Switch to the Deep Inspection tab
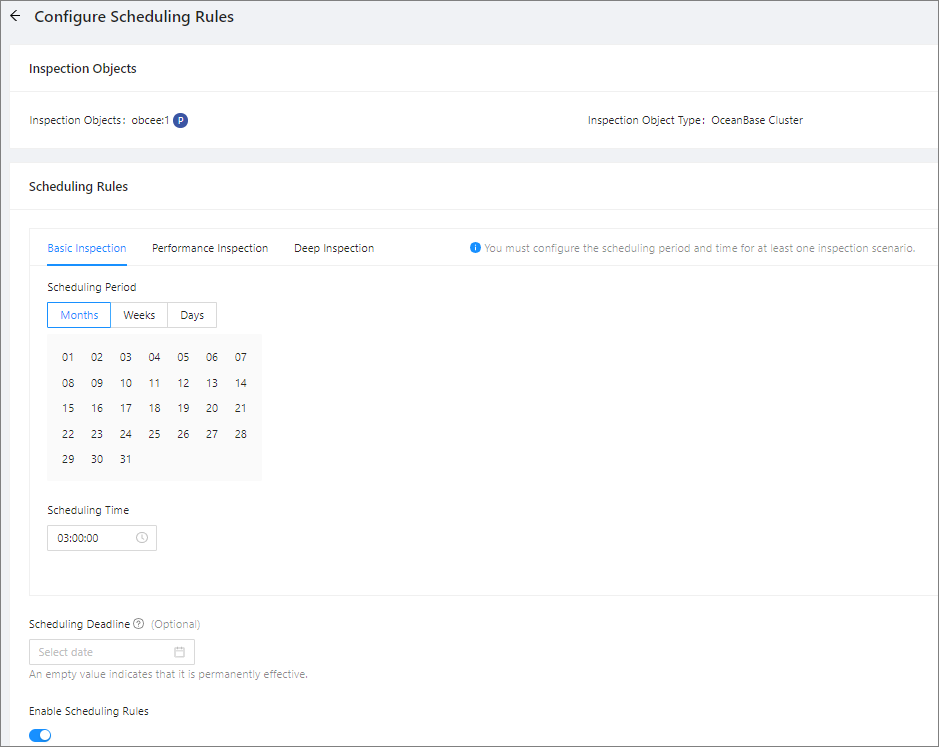Viewport: 939px width, 747px height. tap(334, 248)
